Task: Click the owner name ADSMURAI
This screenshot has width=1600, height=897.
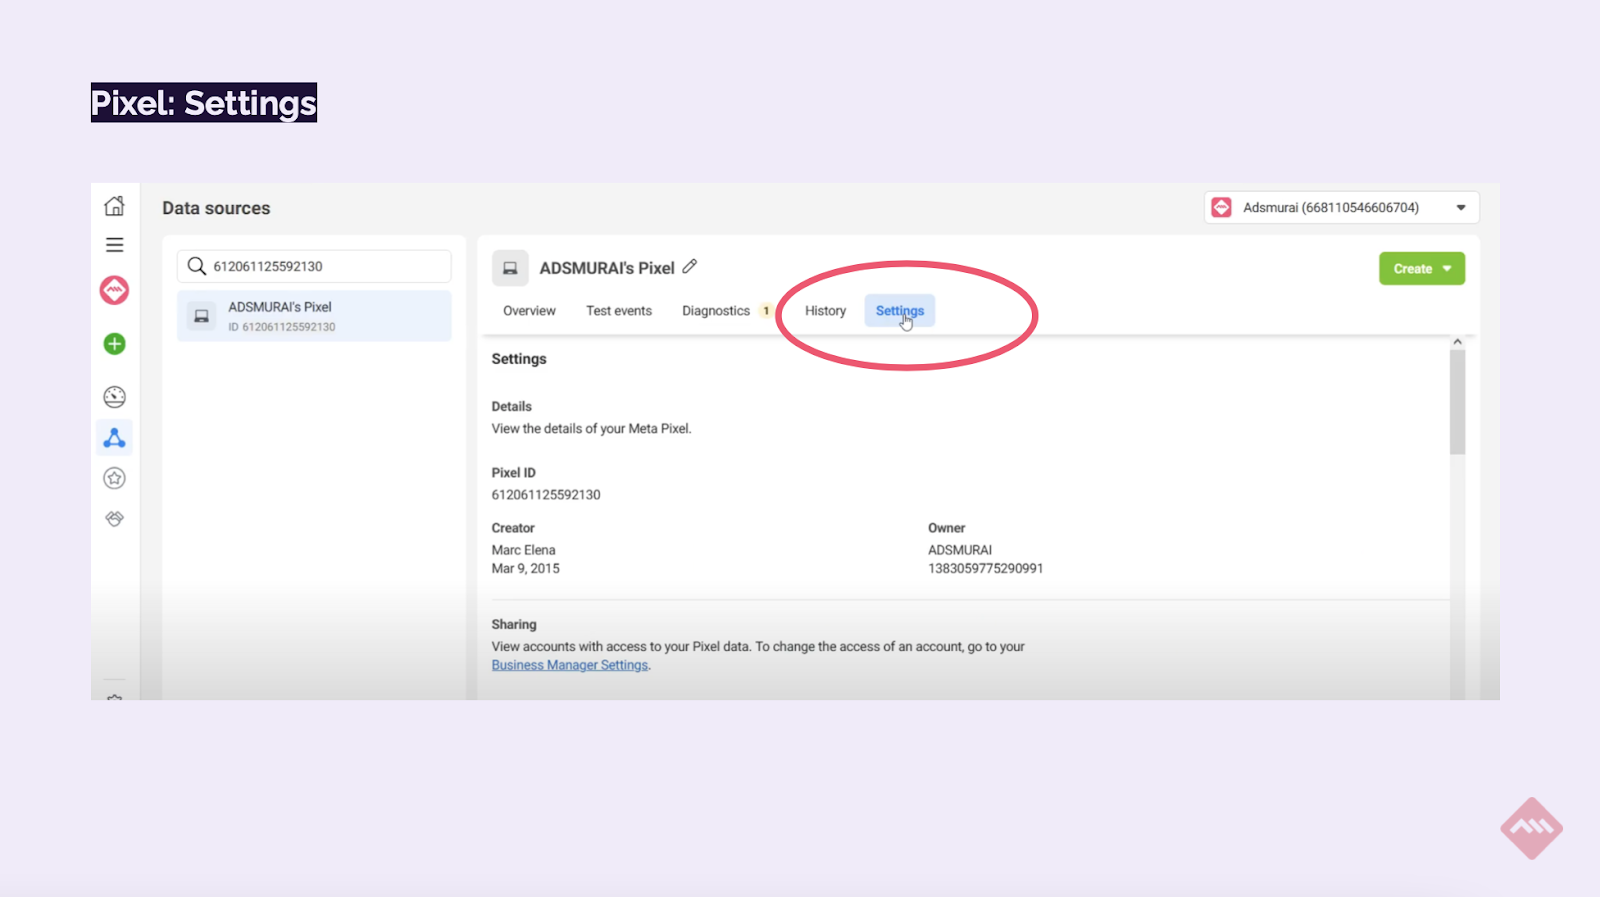Action: [x=959, y=550]
